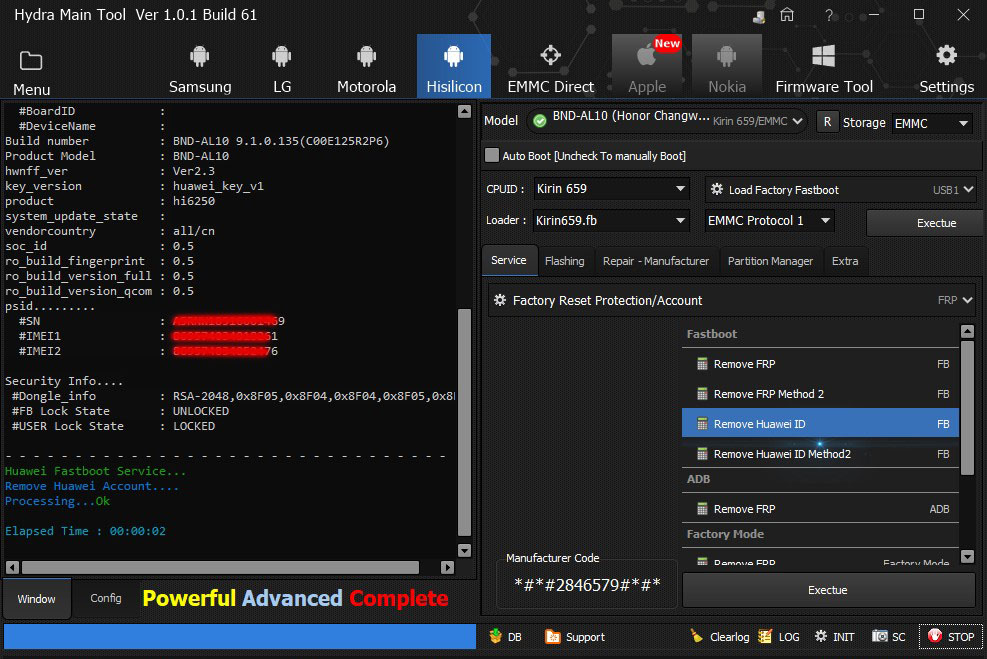The height and width of the screenshot is (659, 987).
Task: Open the Samsung brand module
Action: [x=200, y=67]
